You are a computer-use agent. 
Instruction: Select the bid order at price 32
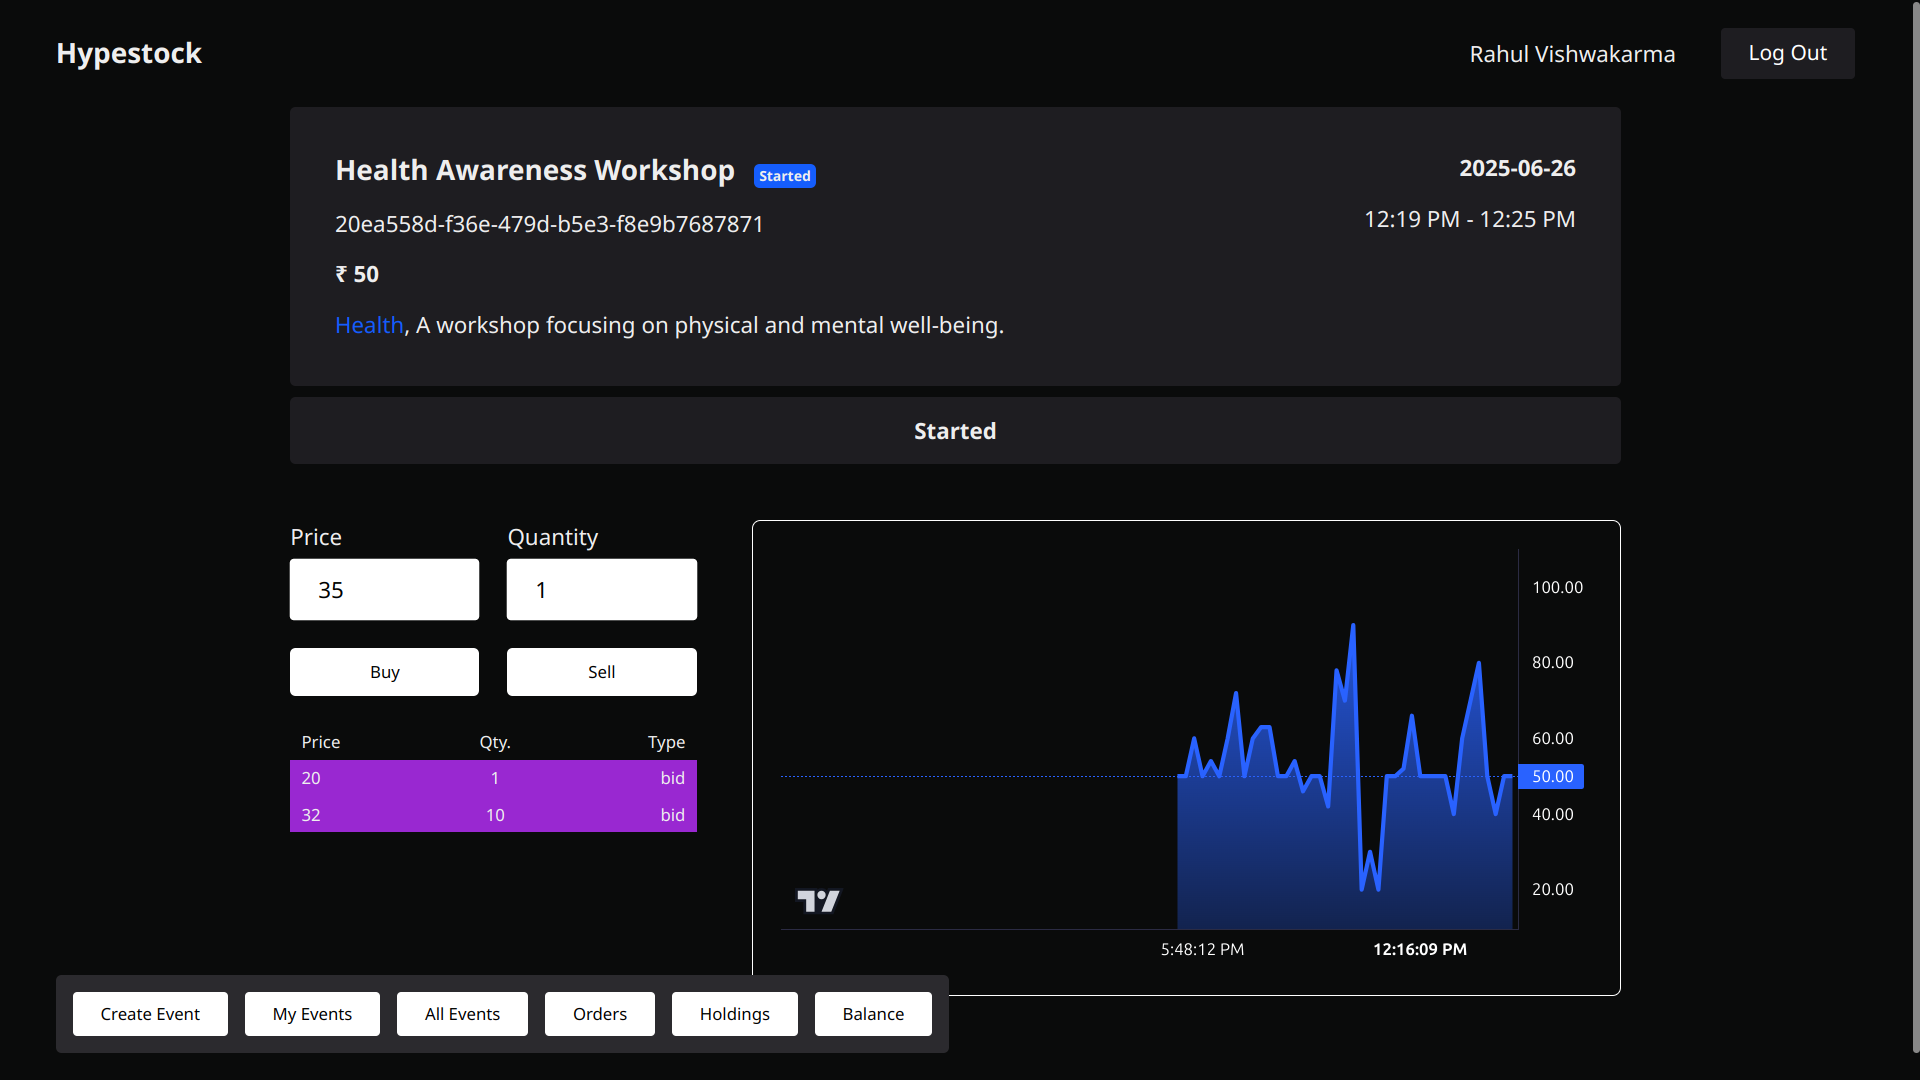coord(493,814)
